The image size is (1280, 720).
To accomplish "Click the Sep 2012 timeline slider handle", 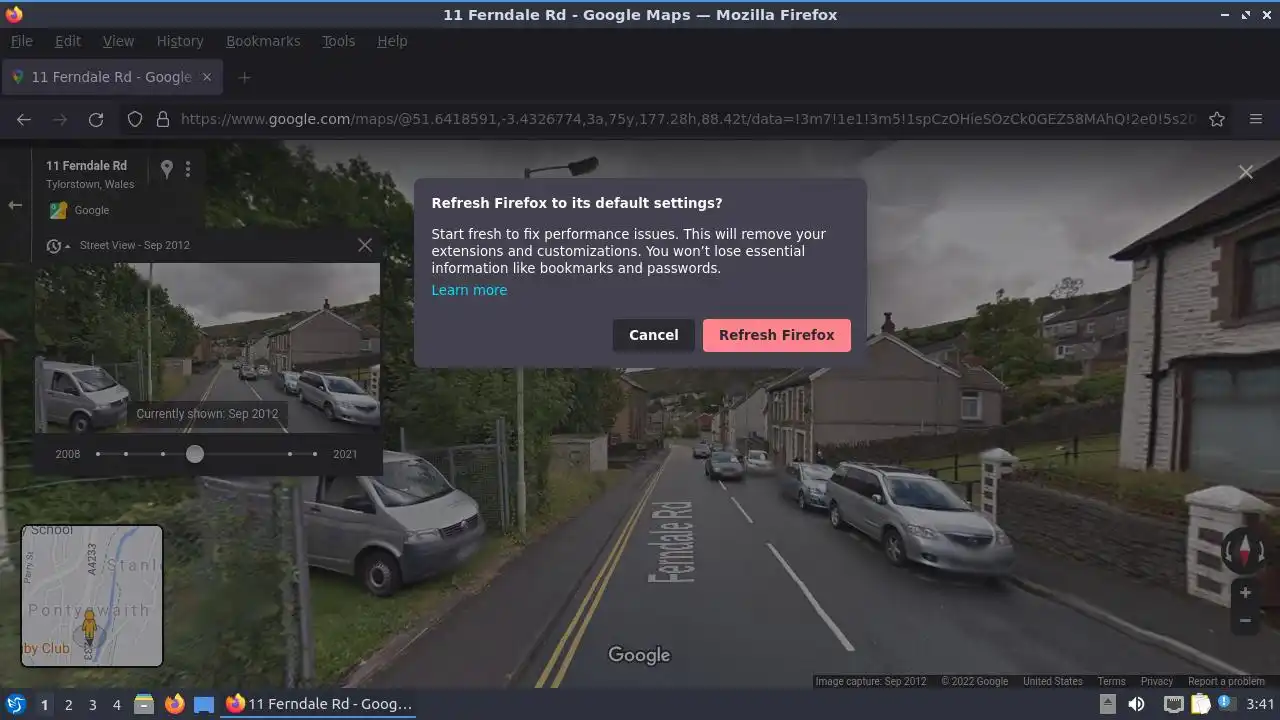I will (x=195, y=454).
